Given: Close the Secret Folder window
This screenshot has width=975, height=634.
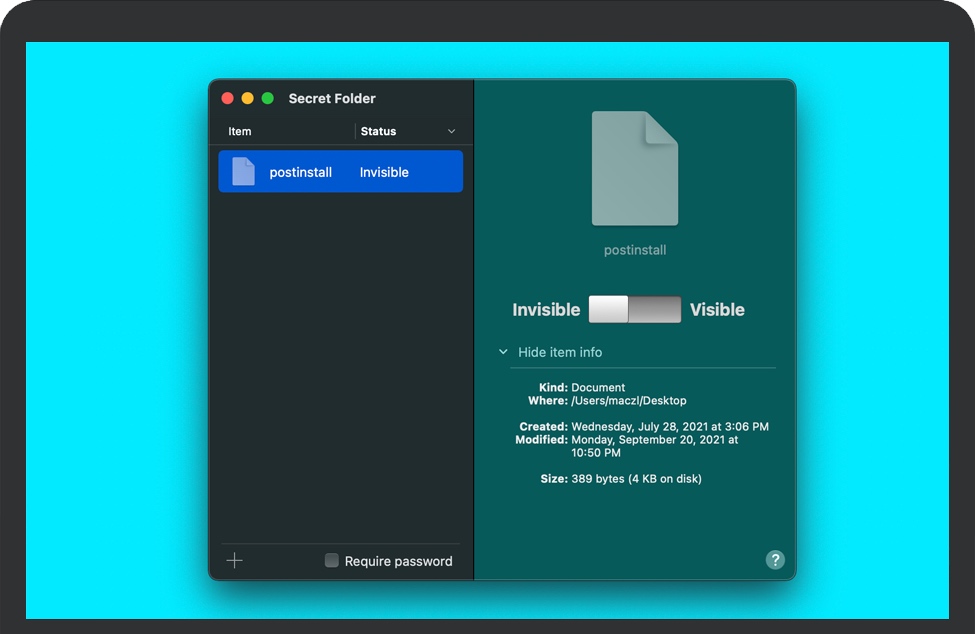Looking at the screenshot, I should click(228, 98).
